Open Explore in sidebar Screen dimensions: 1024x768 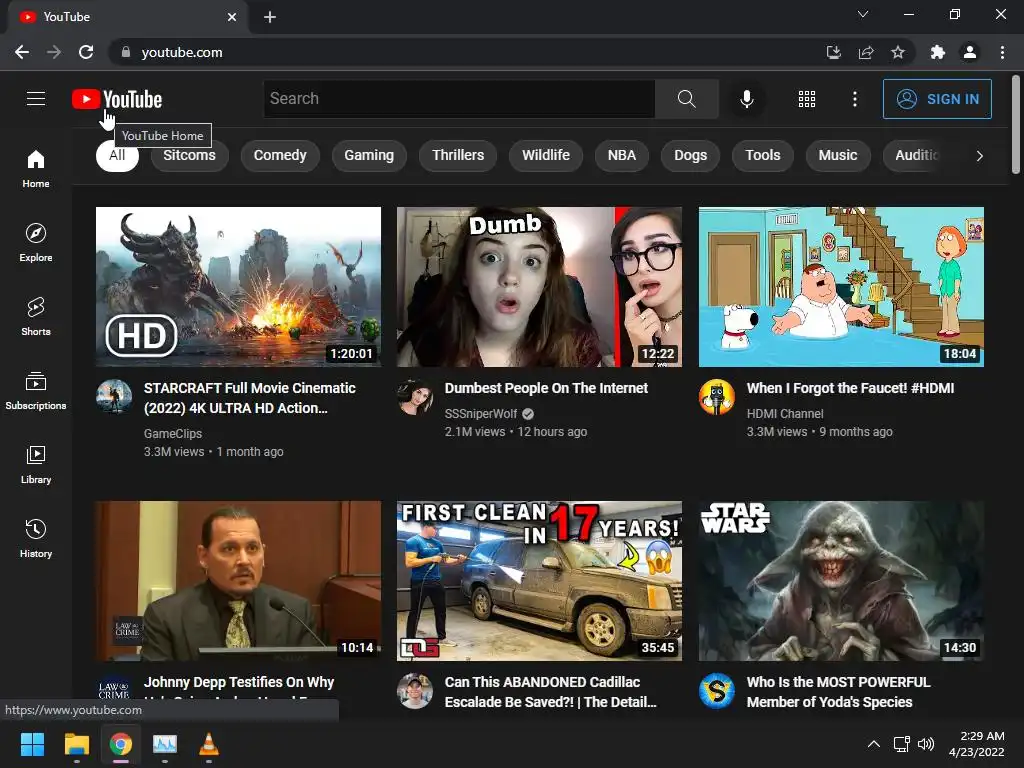(x=36, y=243)
